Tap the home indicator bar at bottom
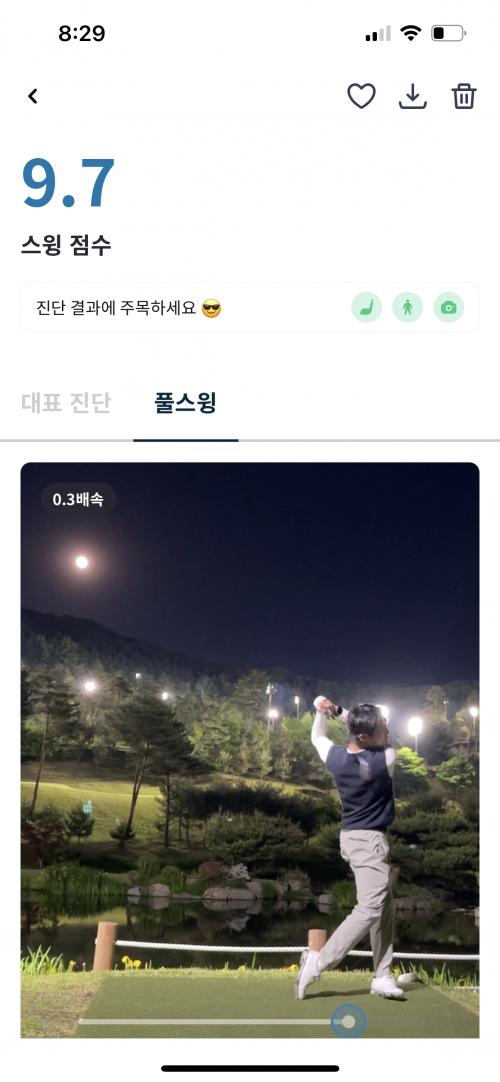Screen dimensions: 500x1082 (x=250, y=1068)
